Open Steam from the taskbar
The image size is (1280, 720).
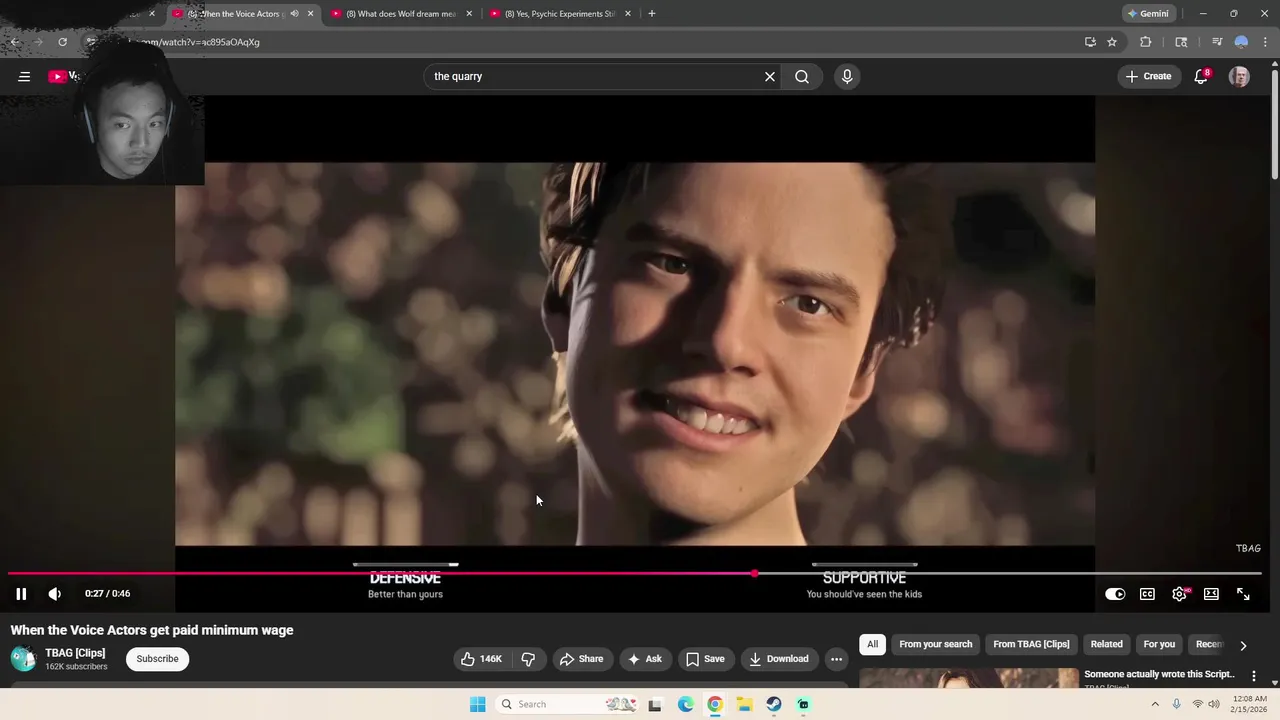coord(774,704)
